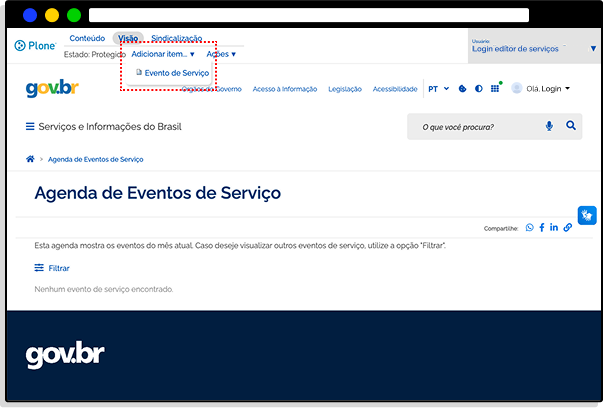Expand the Adicionar item dropdown
603x408 pixels.
click(x=163, y=54)
